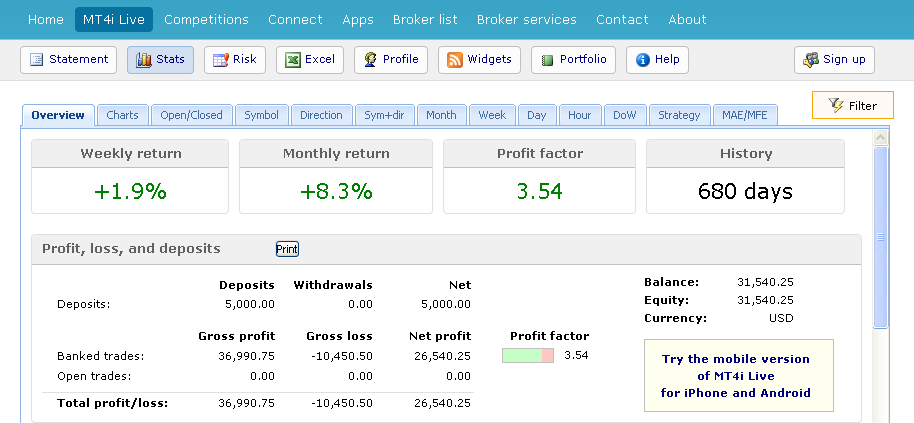The height and width of the screenshot is (423, 914).
Task: Click the Equity value 31,540.25
Action: (765, 301)
